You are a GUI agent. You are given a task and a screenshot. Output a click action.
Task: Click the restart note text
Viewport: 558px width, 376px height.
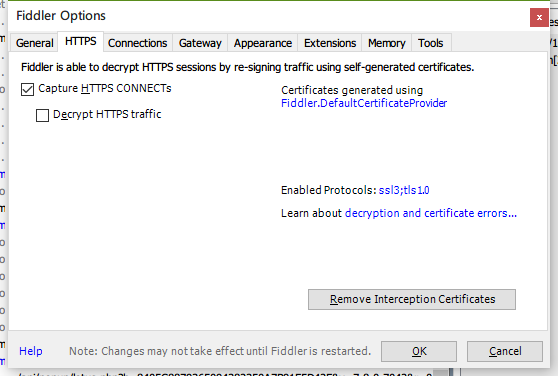point(220,351)
